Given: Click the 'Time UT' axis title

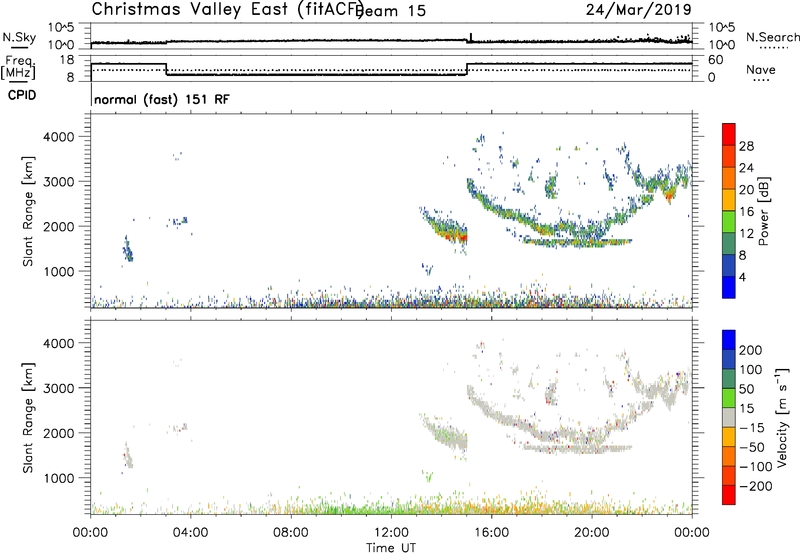Looking at the screenshot, I should tap(391, 547).
